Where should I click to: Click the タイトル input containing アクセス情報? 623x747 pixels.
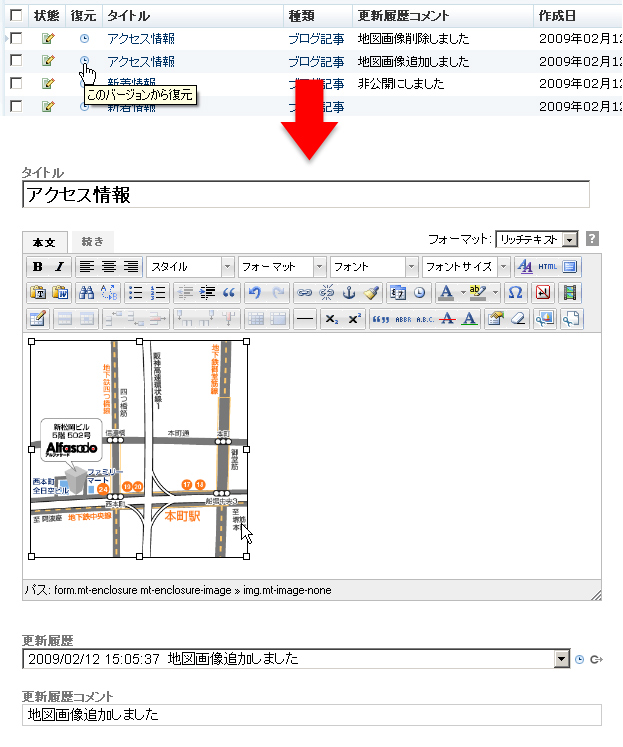[x=306, y=194]
